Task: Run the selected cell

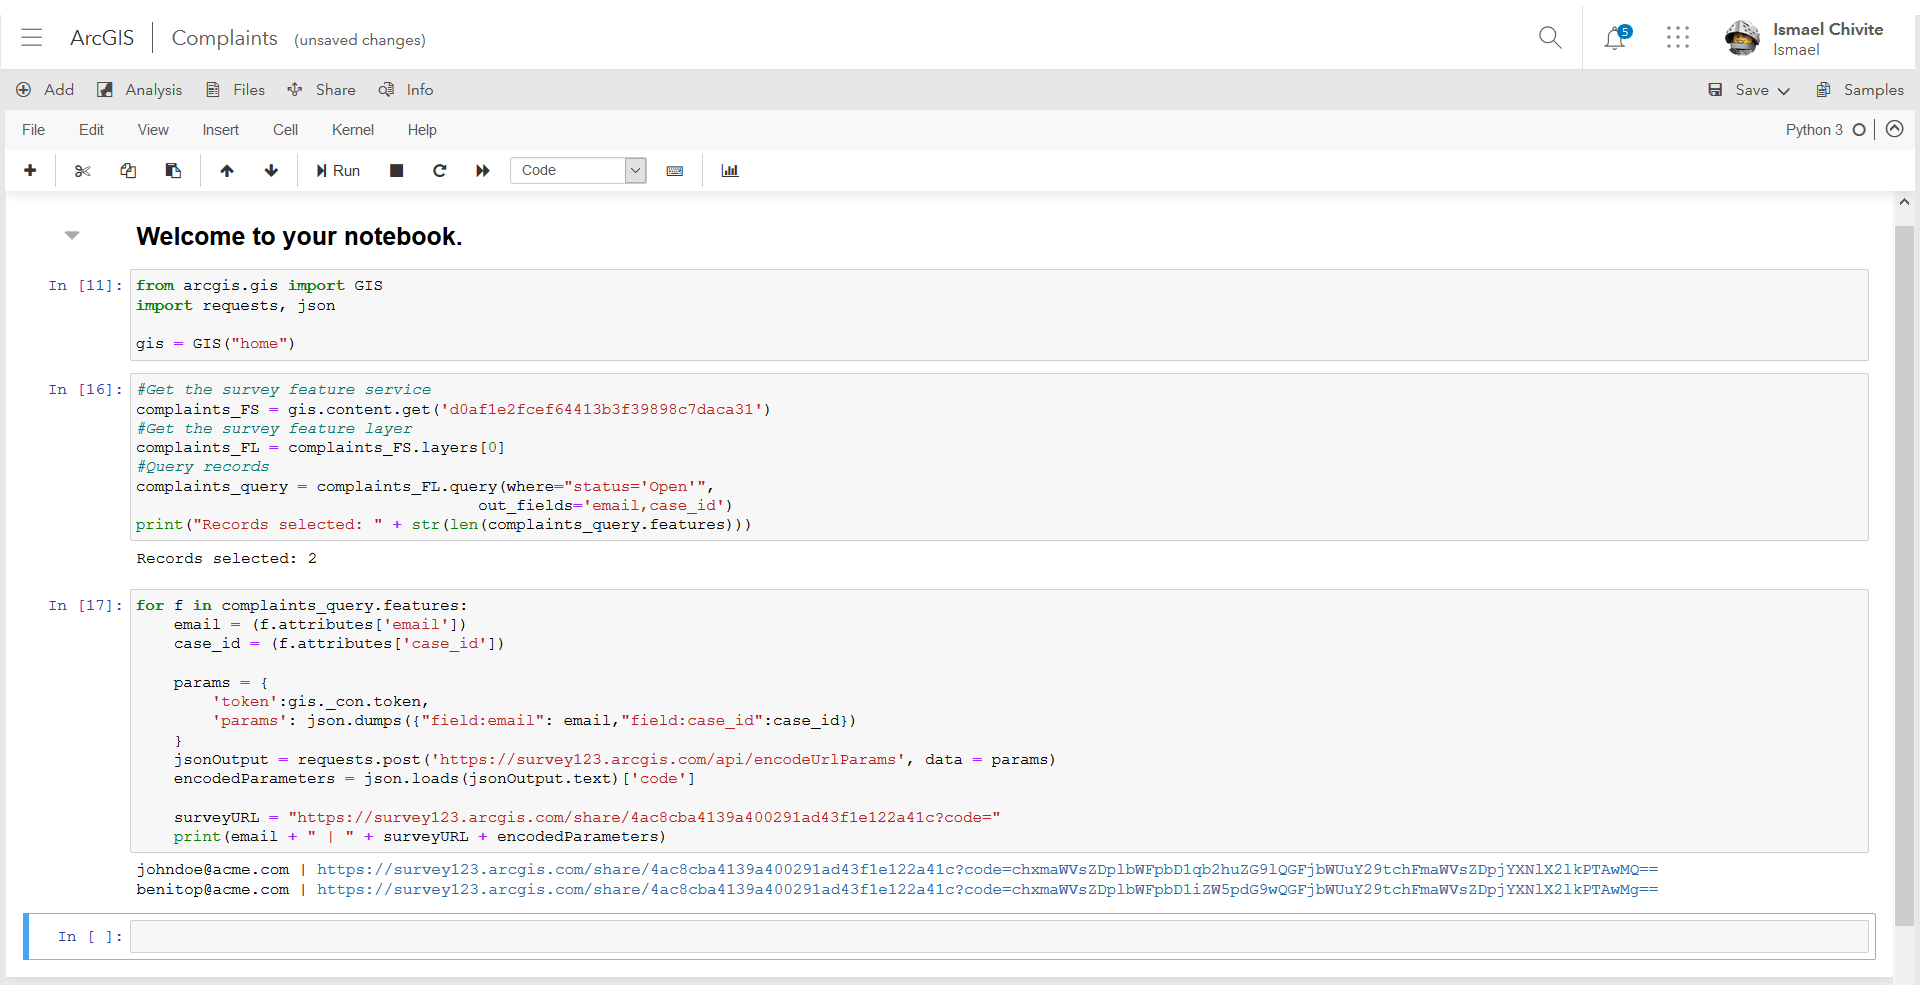Action: (338, 171)
